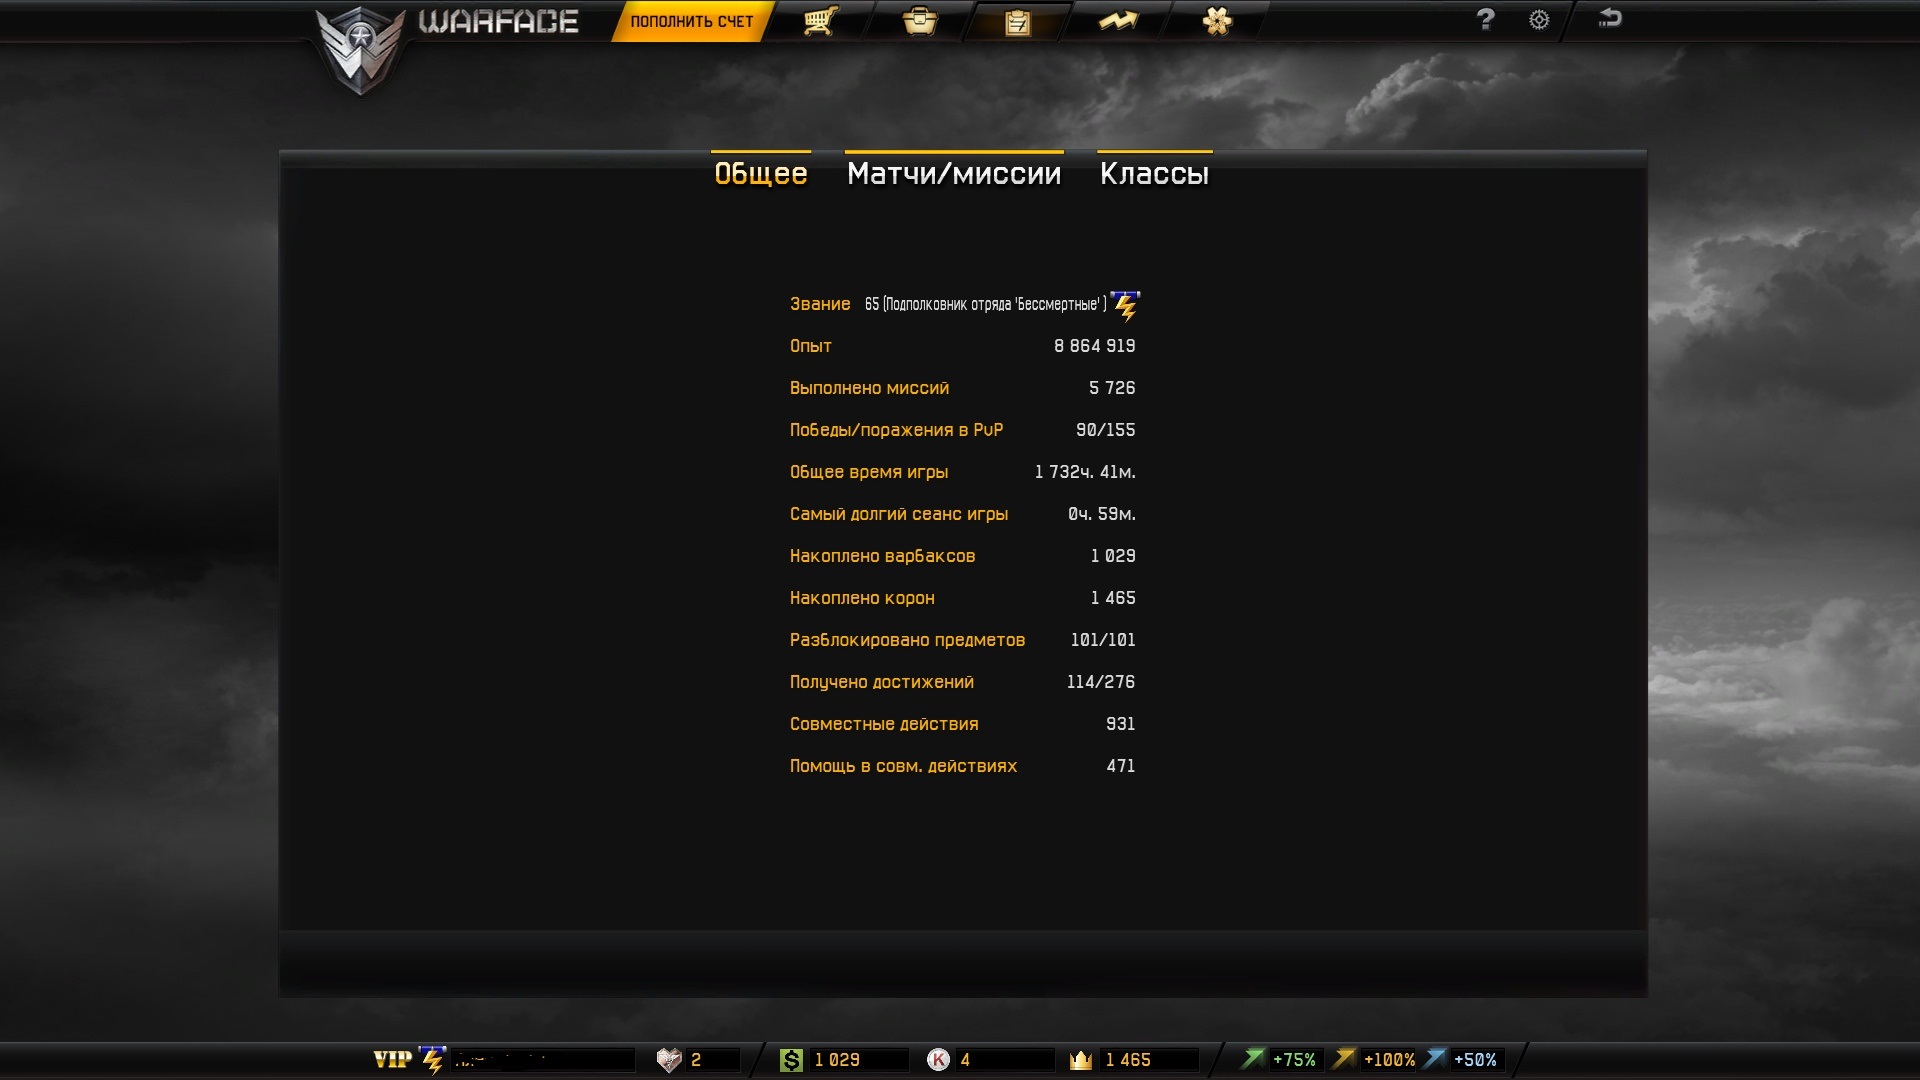Click the red K credits icon
This screenshot has height=1080, width=1920.
click(938, 1060)
